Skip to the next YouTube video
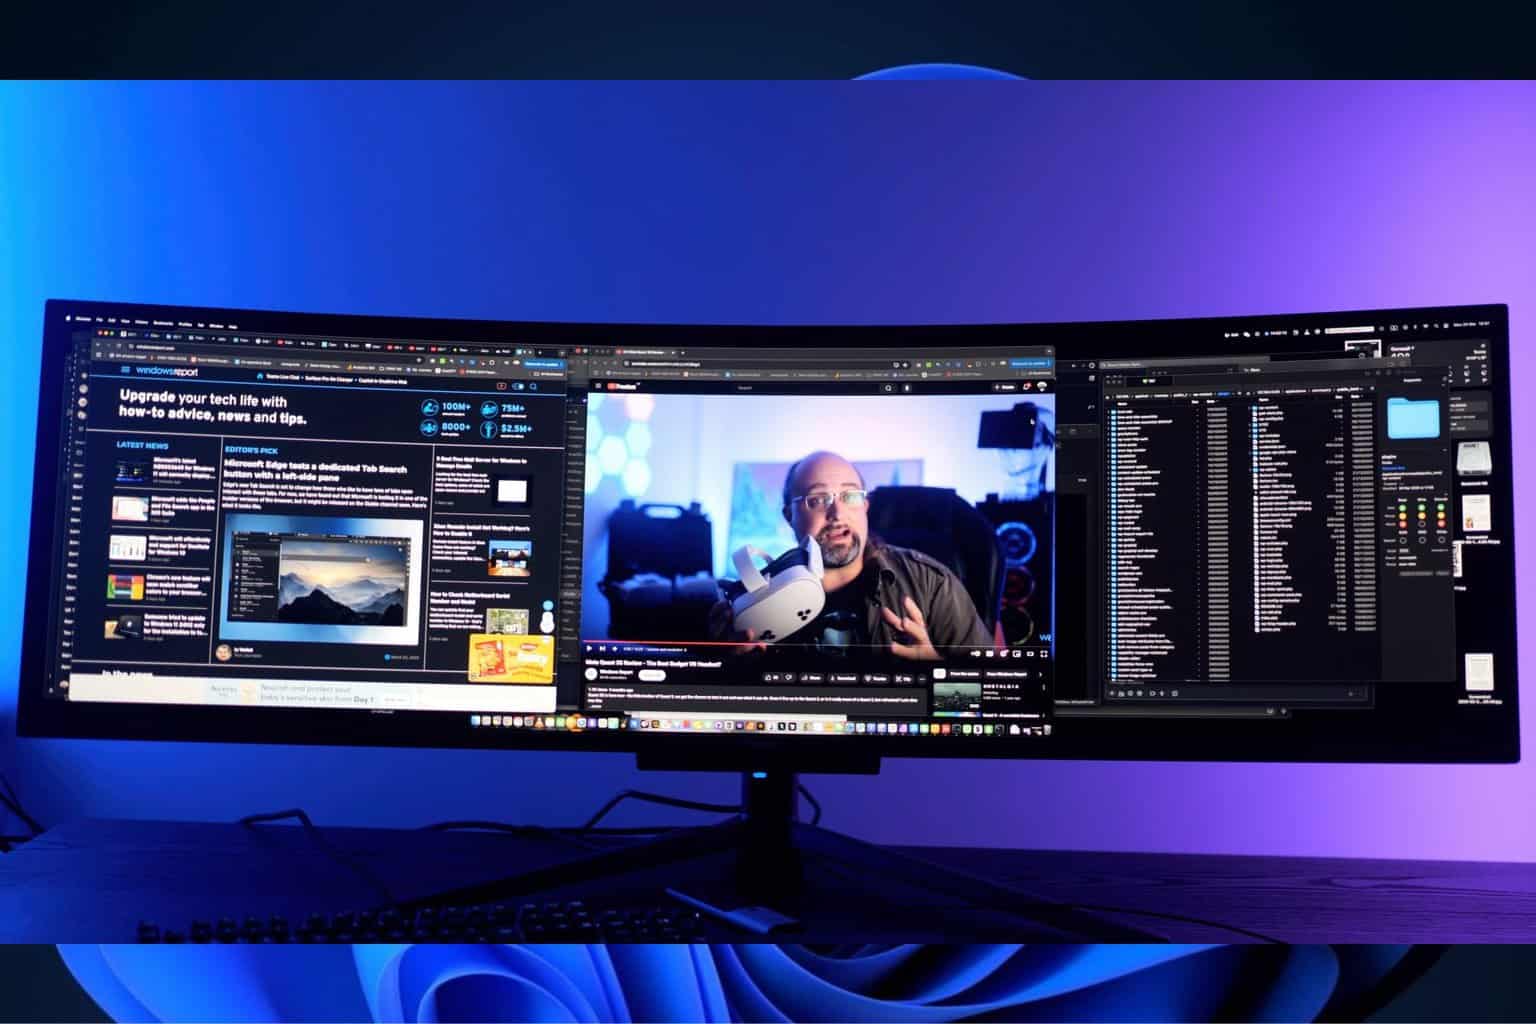The image size is (1536, 1024). pos(604,650)
